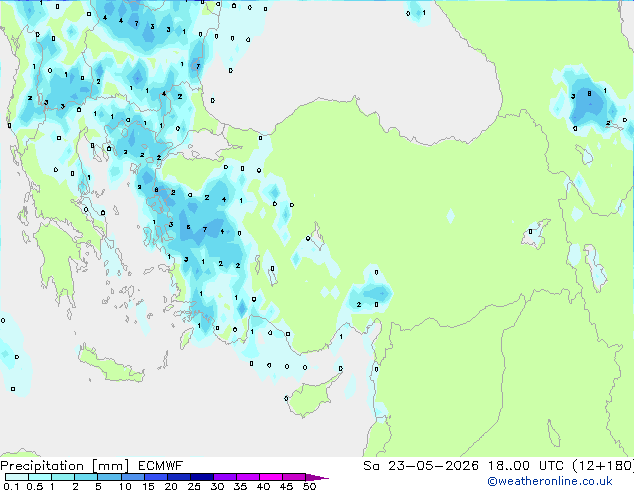Click the "Precipitation" title word
The width and height of the screenshot is (634, 490).
point(42,466)
